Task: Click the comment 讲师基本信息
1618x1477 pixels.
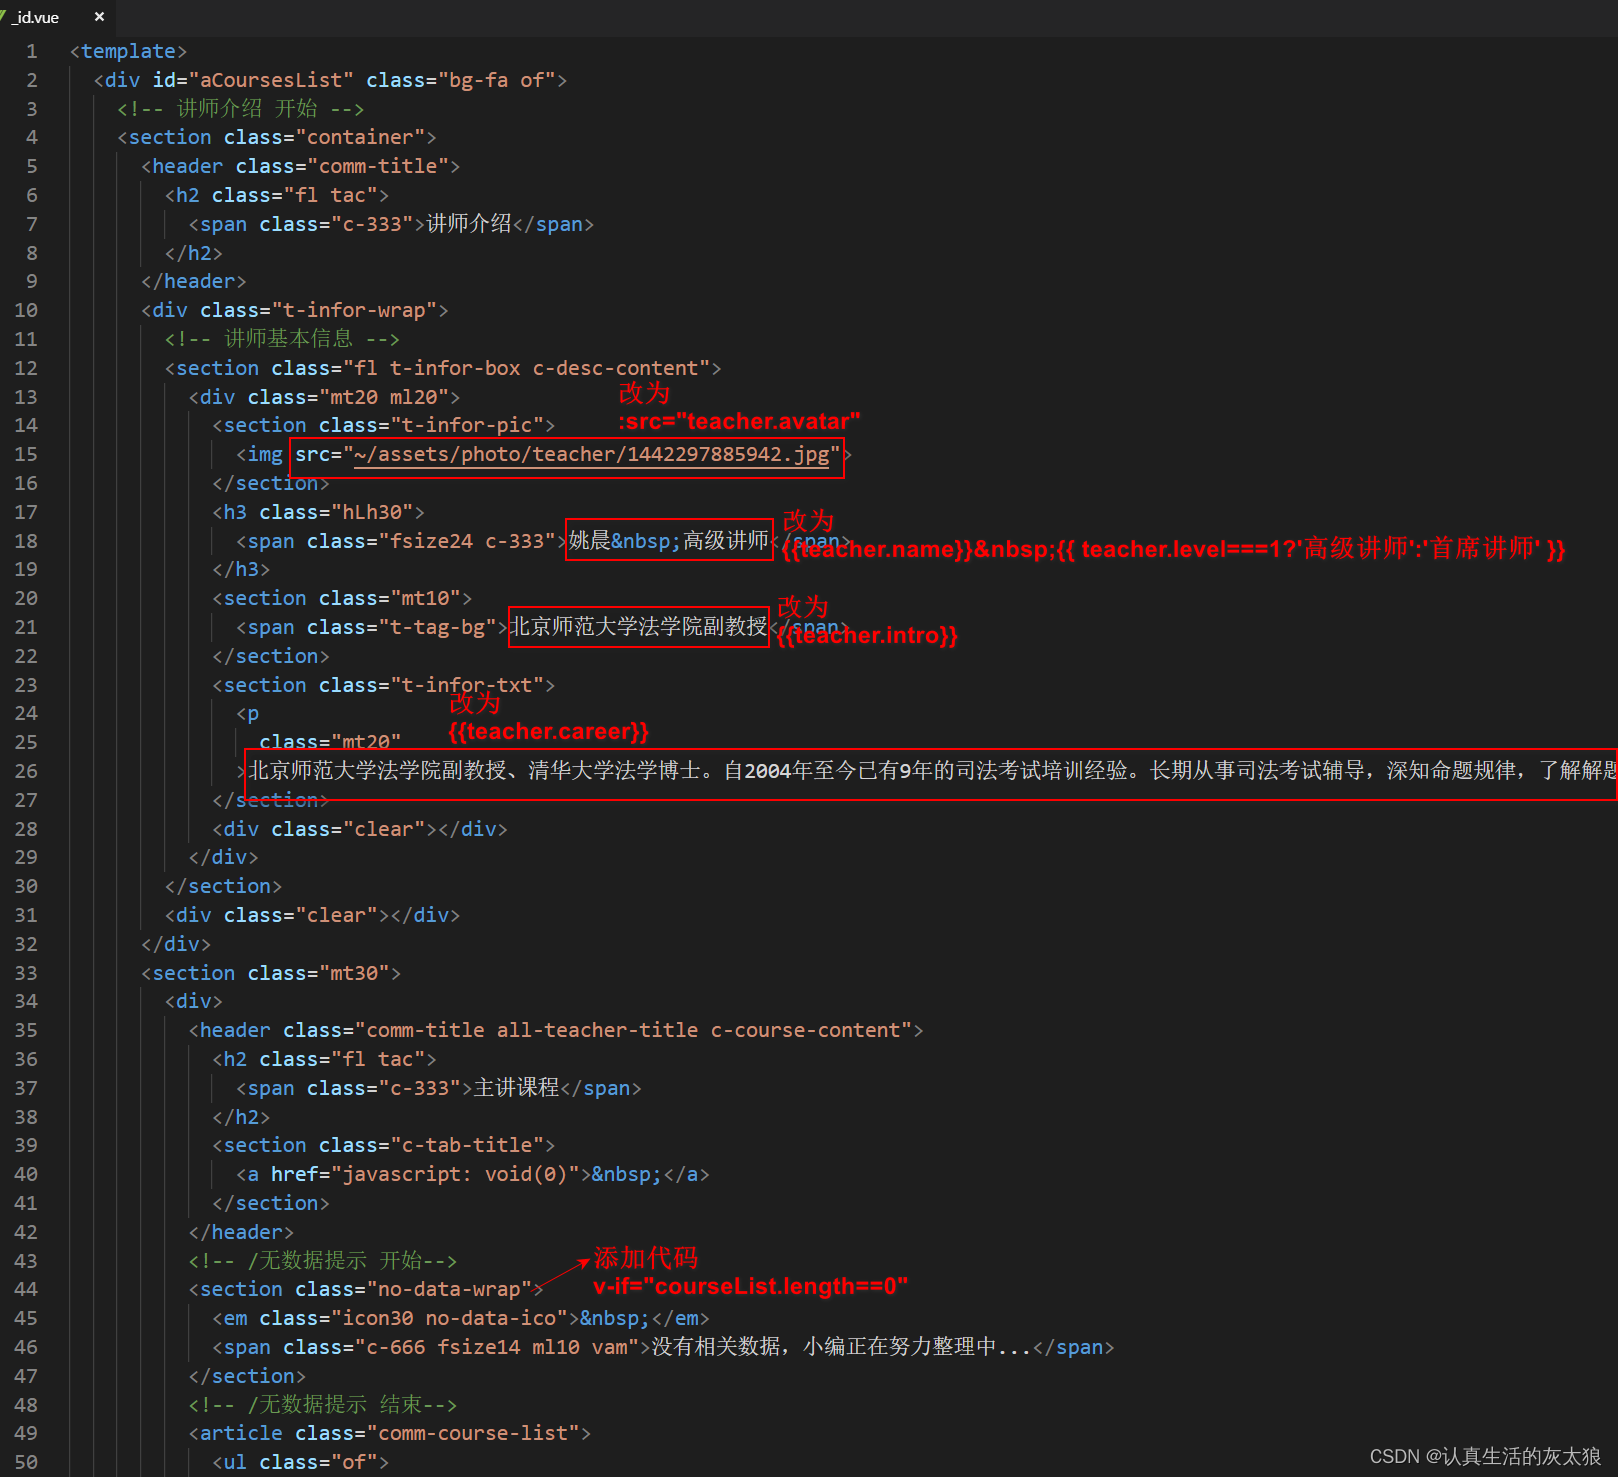Action: pyautogui.click(x=282, y=339)
